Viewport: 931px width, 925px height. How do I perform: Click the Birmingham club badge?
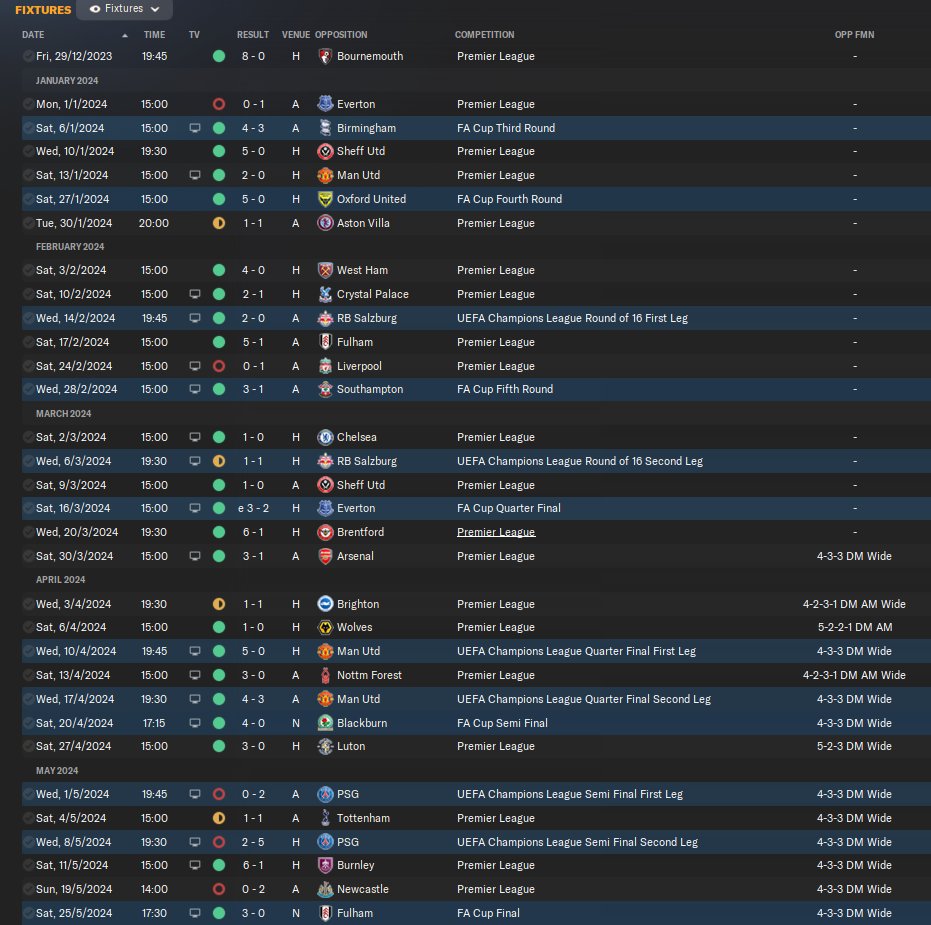point(325,128)
